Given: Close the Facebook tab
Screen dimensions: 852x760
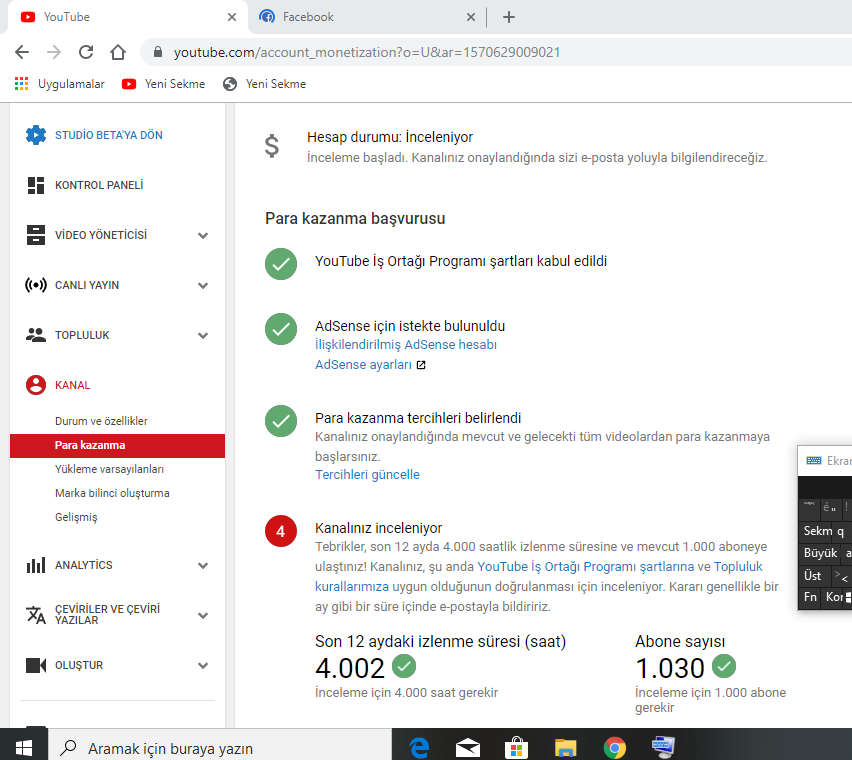Looking at the screenshot, I should 471,17.
